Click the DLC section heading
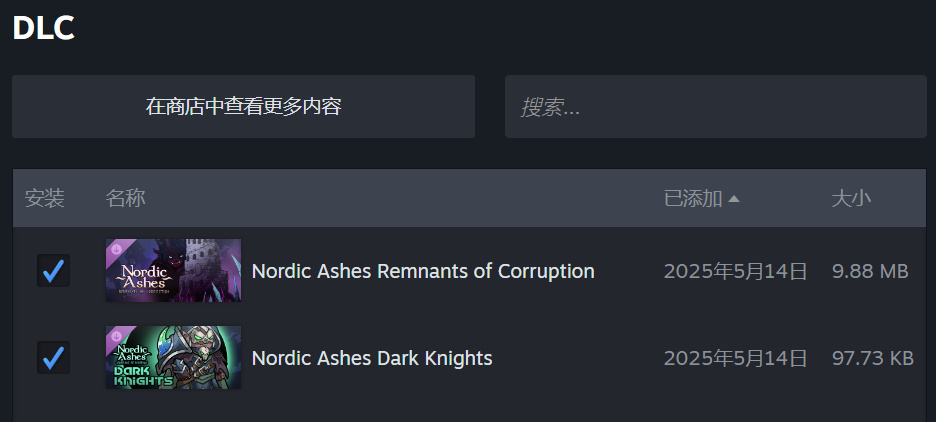The width and height of the screenshot is (936, 422). click(x=44, y=28)
